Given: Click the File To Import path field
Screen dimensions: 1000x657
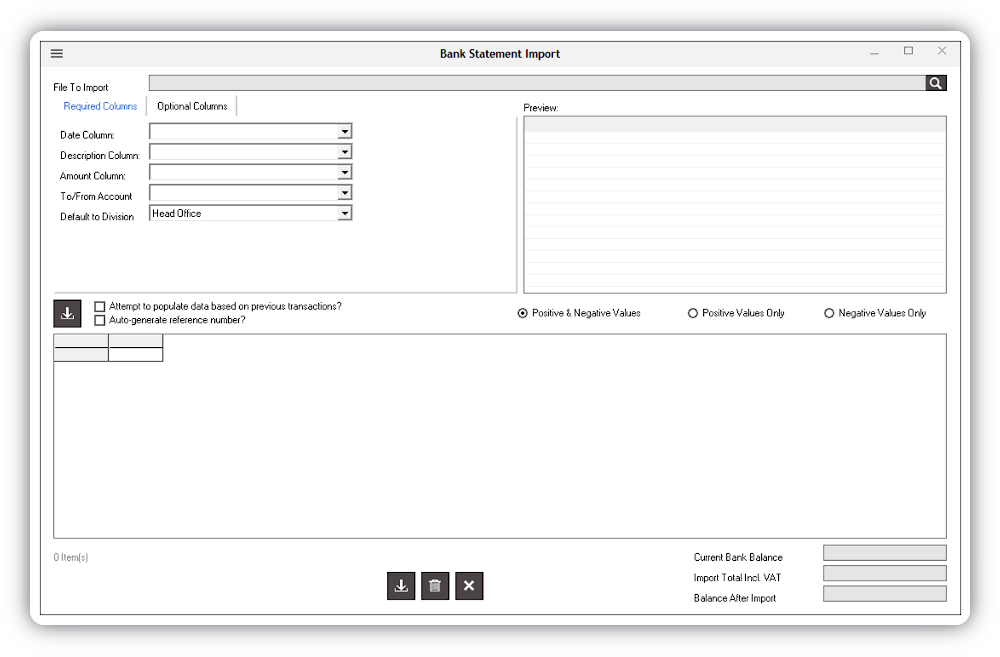Looking at the screenshot, I should (537, 83).
